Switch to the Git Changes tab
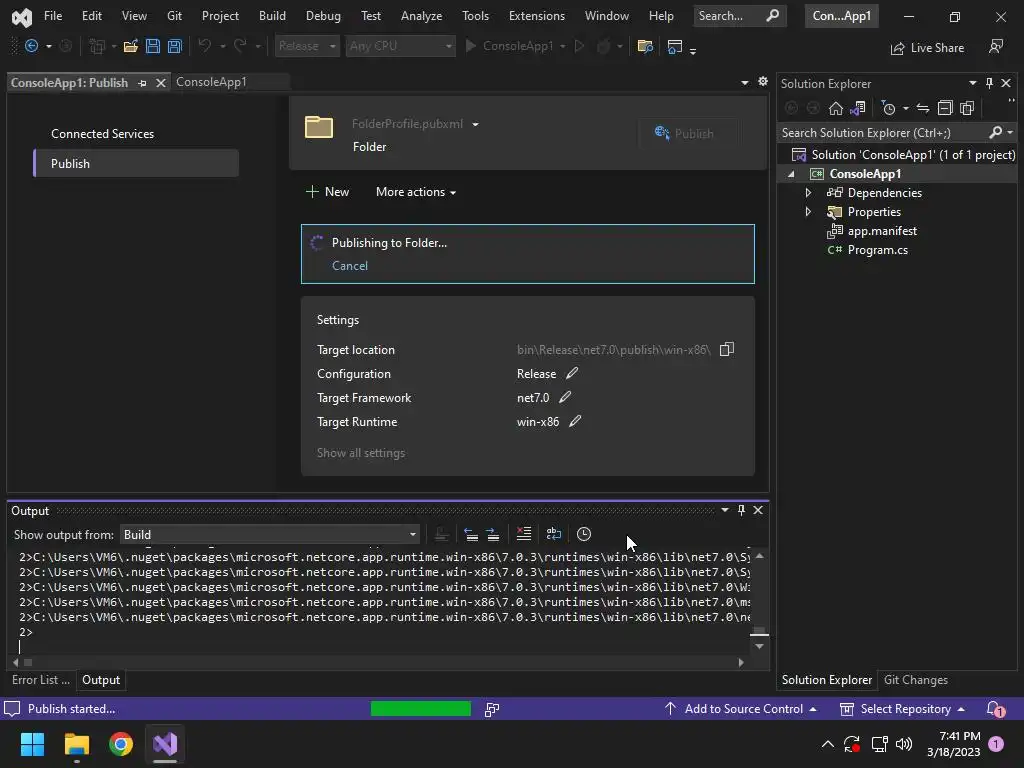The width and height of the screenshot is (1024, 768). point(916,680)
